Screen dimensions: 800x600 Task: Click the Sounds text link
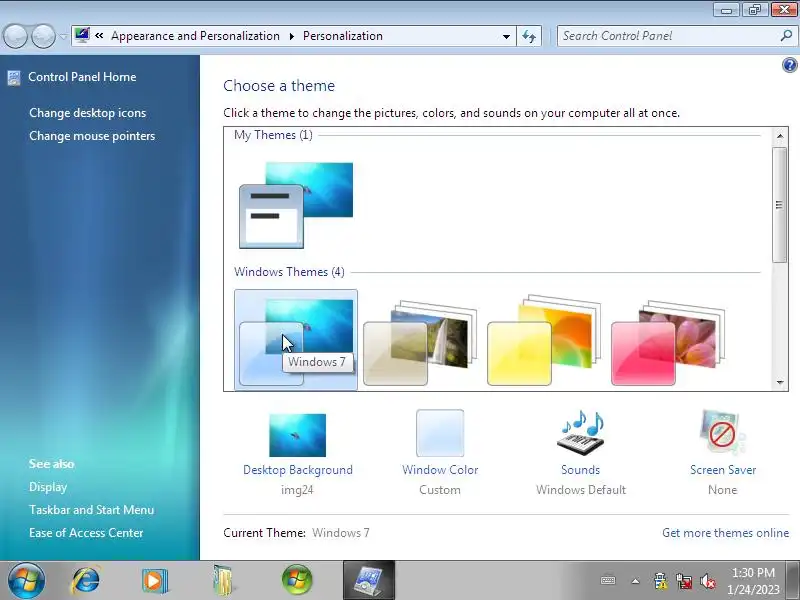click(581, 470)
